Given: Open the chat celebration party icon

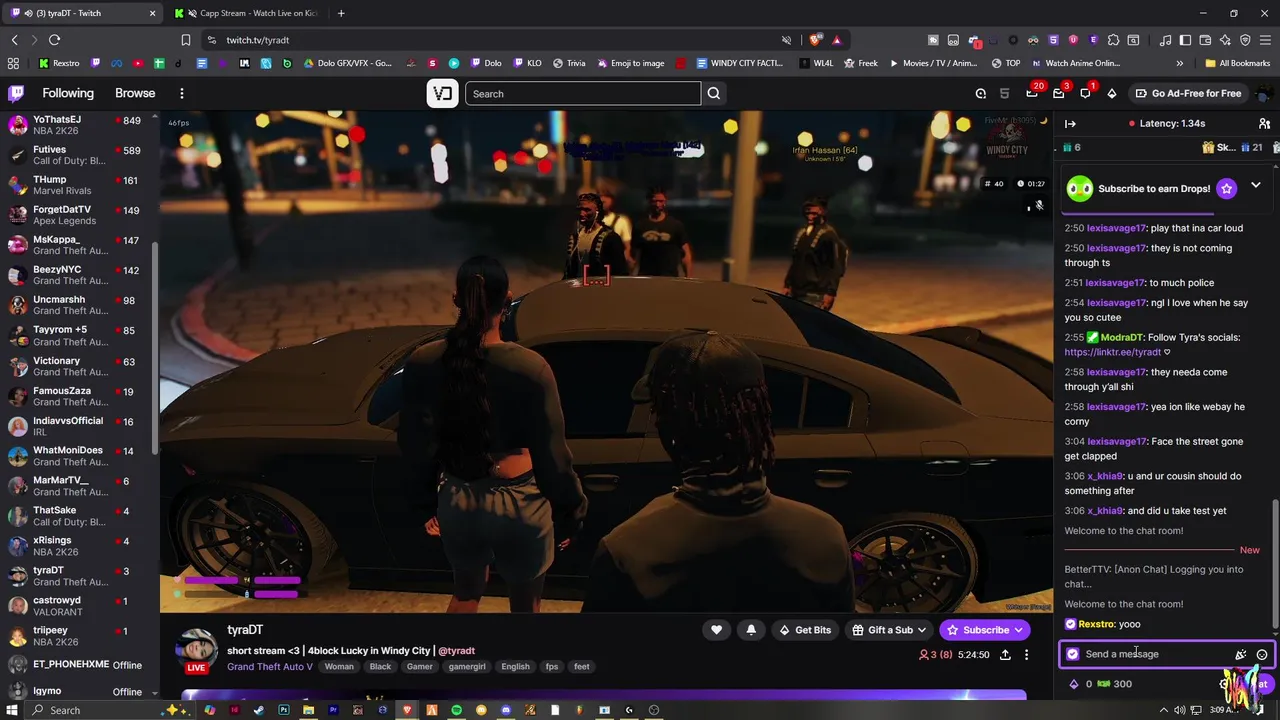Looking at the screenshot, I should [1241, 655].
